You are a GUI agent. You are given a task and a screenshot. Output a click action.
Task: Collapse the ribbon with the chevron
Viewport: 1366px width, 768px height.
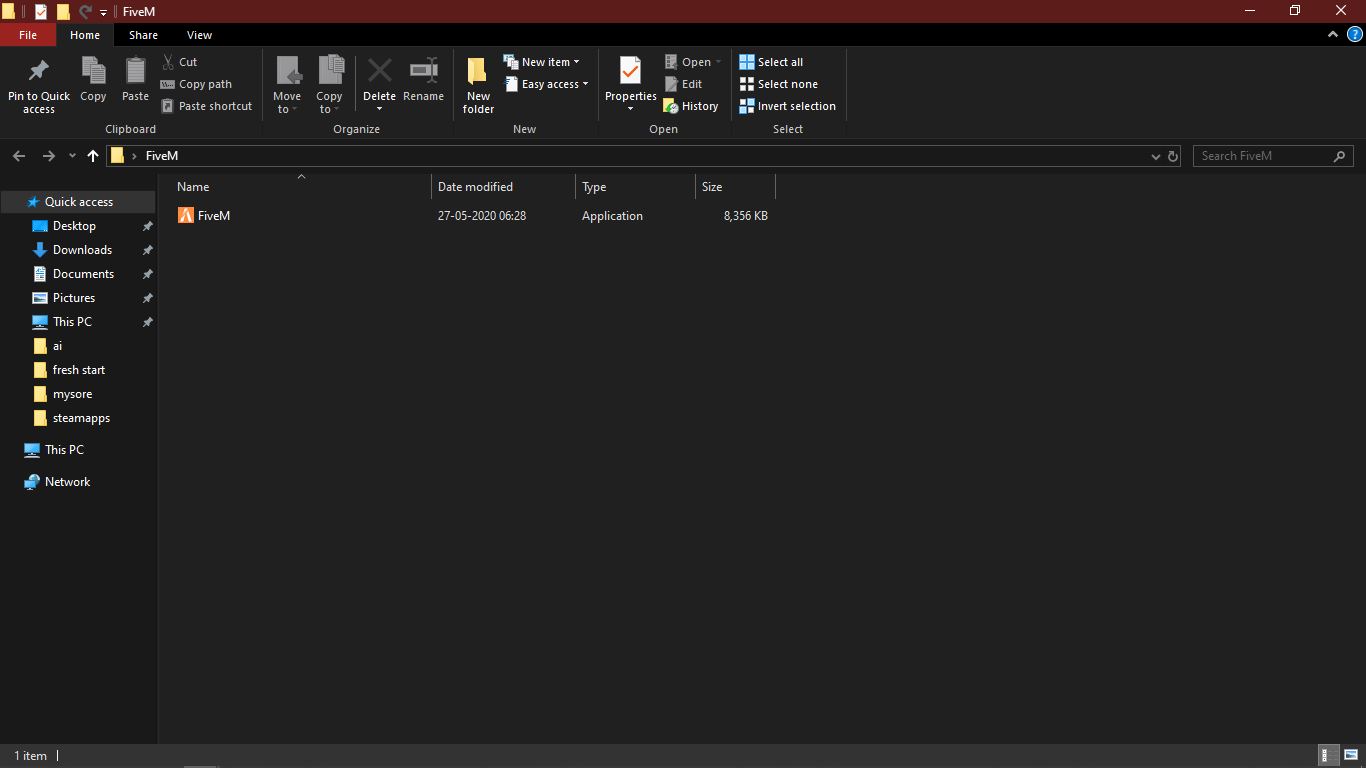(1333, 34)
